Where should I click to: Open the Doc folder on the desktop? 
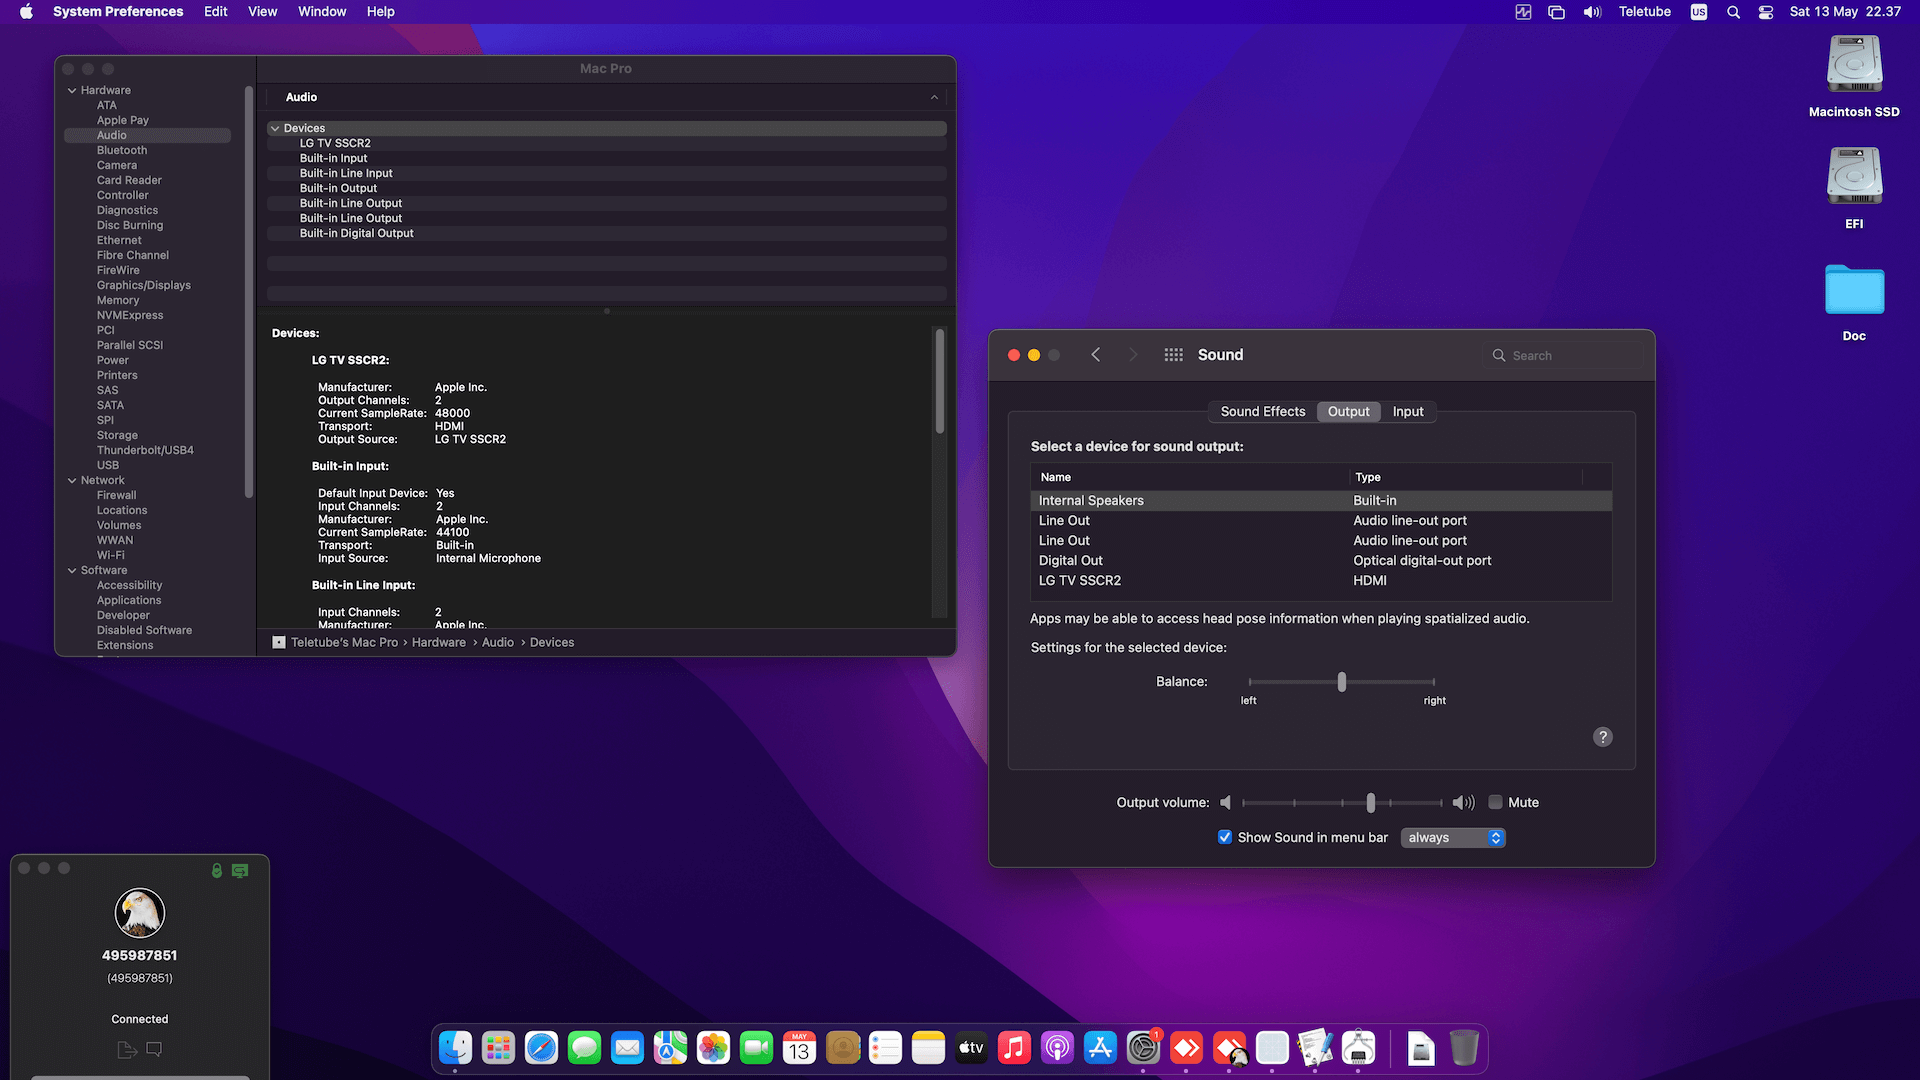[1854, 303]
